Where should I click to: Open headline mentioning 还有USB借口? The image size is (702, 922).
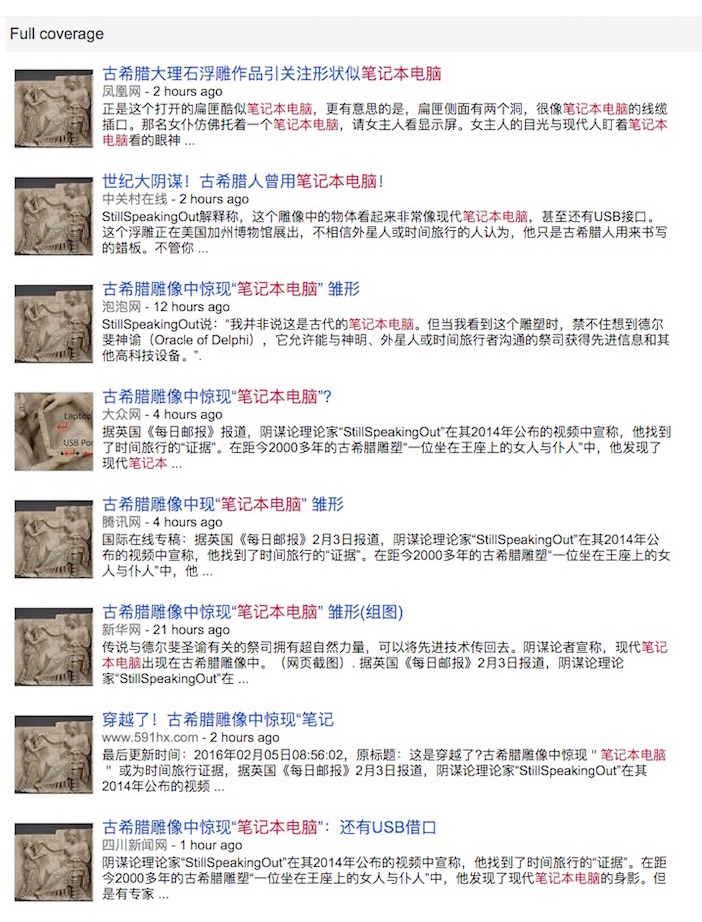click(269, 827)
